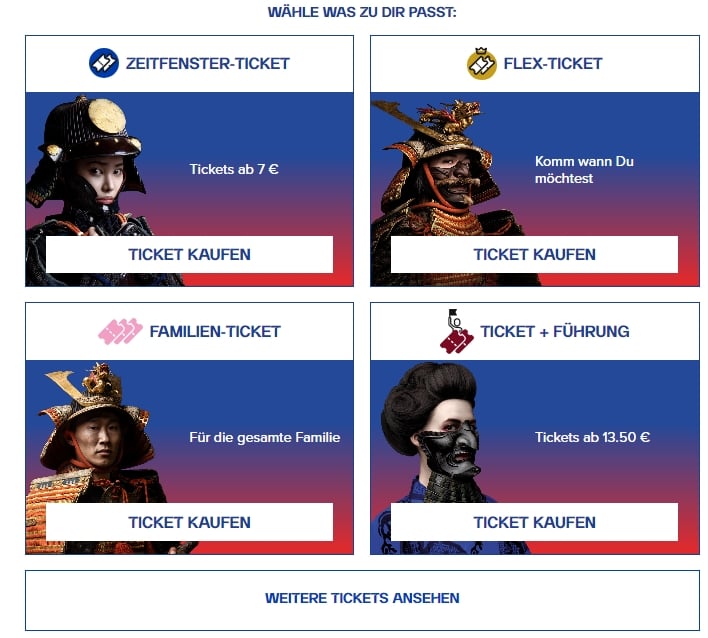
Task: Select the Familien-Ticket heading
Action: [215, 331]
